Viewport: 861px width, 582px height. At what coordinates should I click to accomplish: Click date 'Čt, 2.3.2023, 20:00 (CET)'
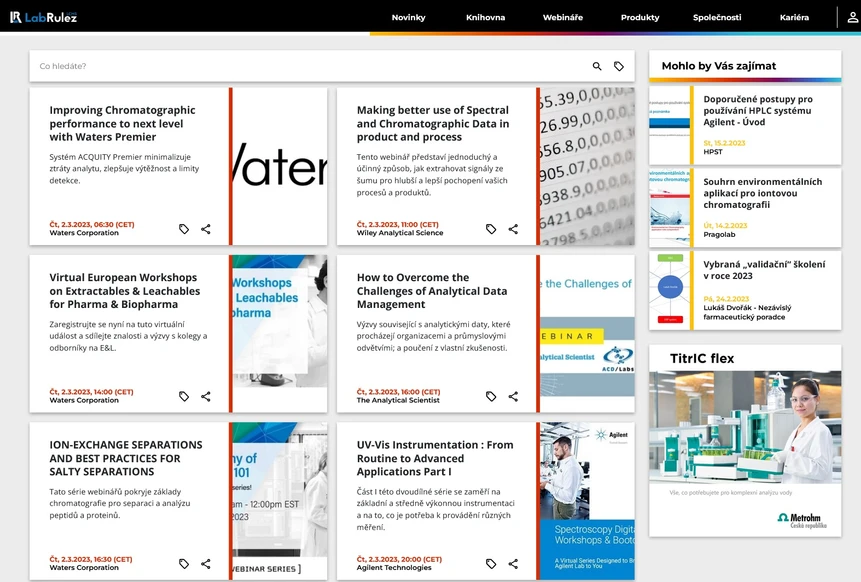399,559
